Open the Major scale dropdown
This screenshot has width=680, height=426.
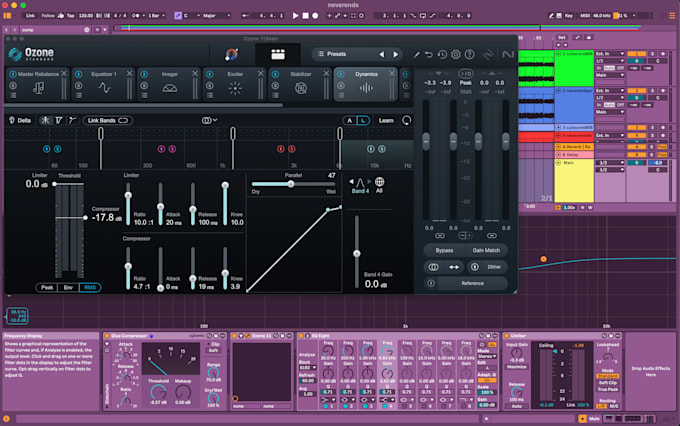(x=217, y=16)
